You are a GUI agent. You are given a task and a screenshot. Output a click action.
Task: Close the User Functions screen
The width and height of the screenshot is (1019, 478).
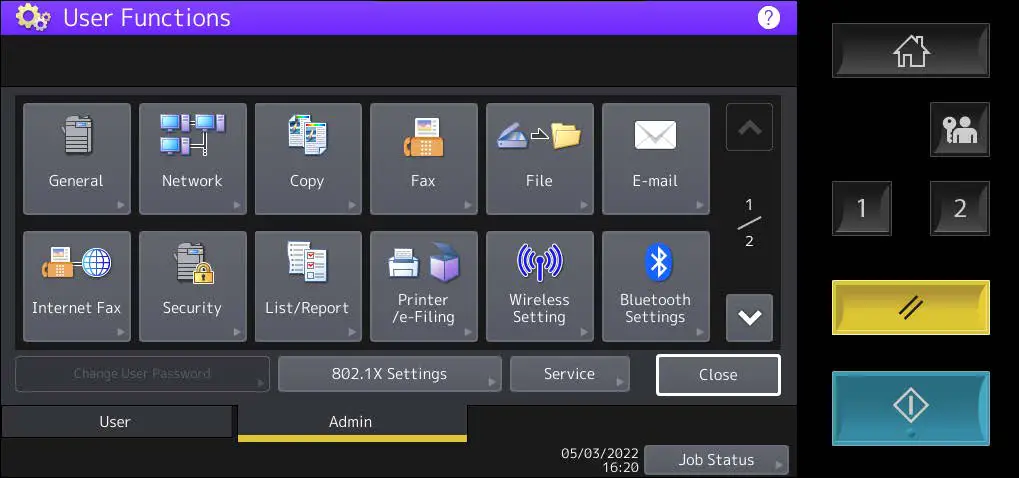(x=718, y=375)
